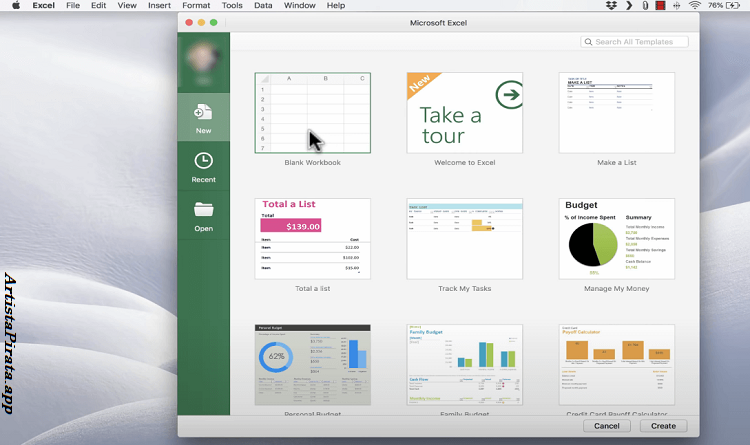Select the Make a List template
Viewport: 750px width, 445px height.
(x=617, y=113)
